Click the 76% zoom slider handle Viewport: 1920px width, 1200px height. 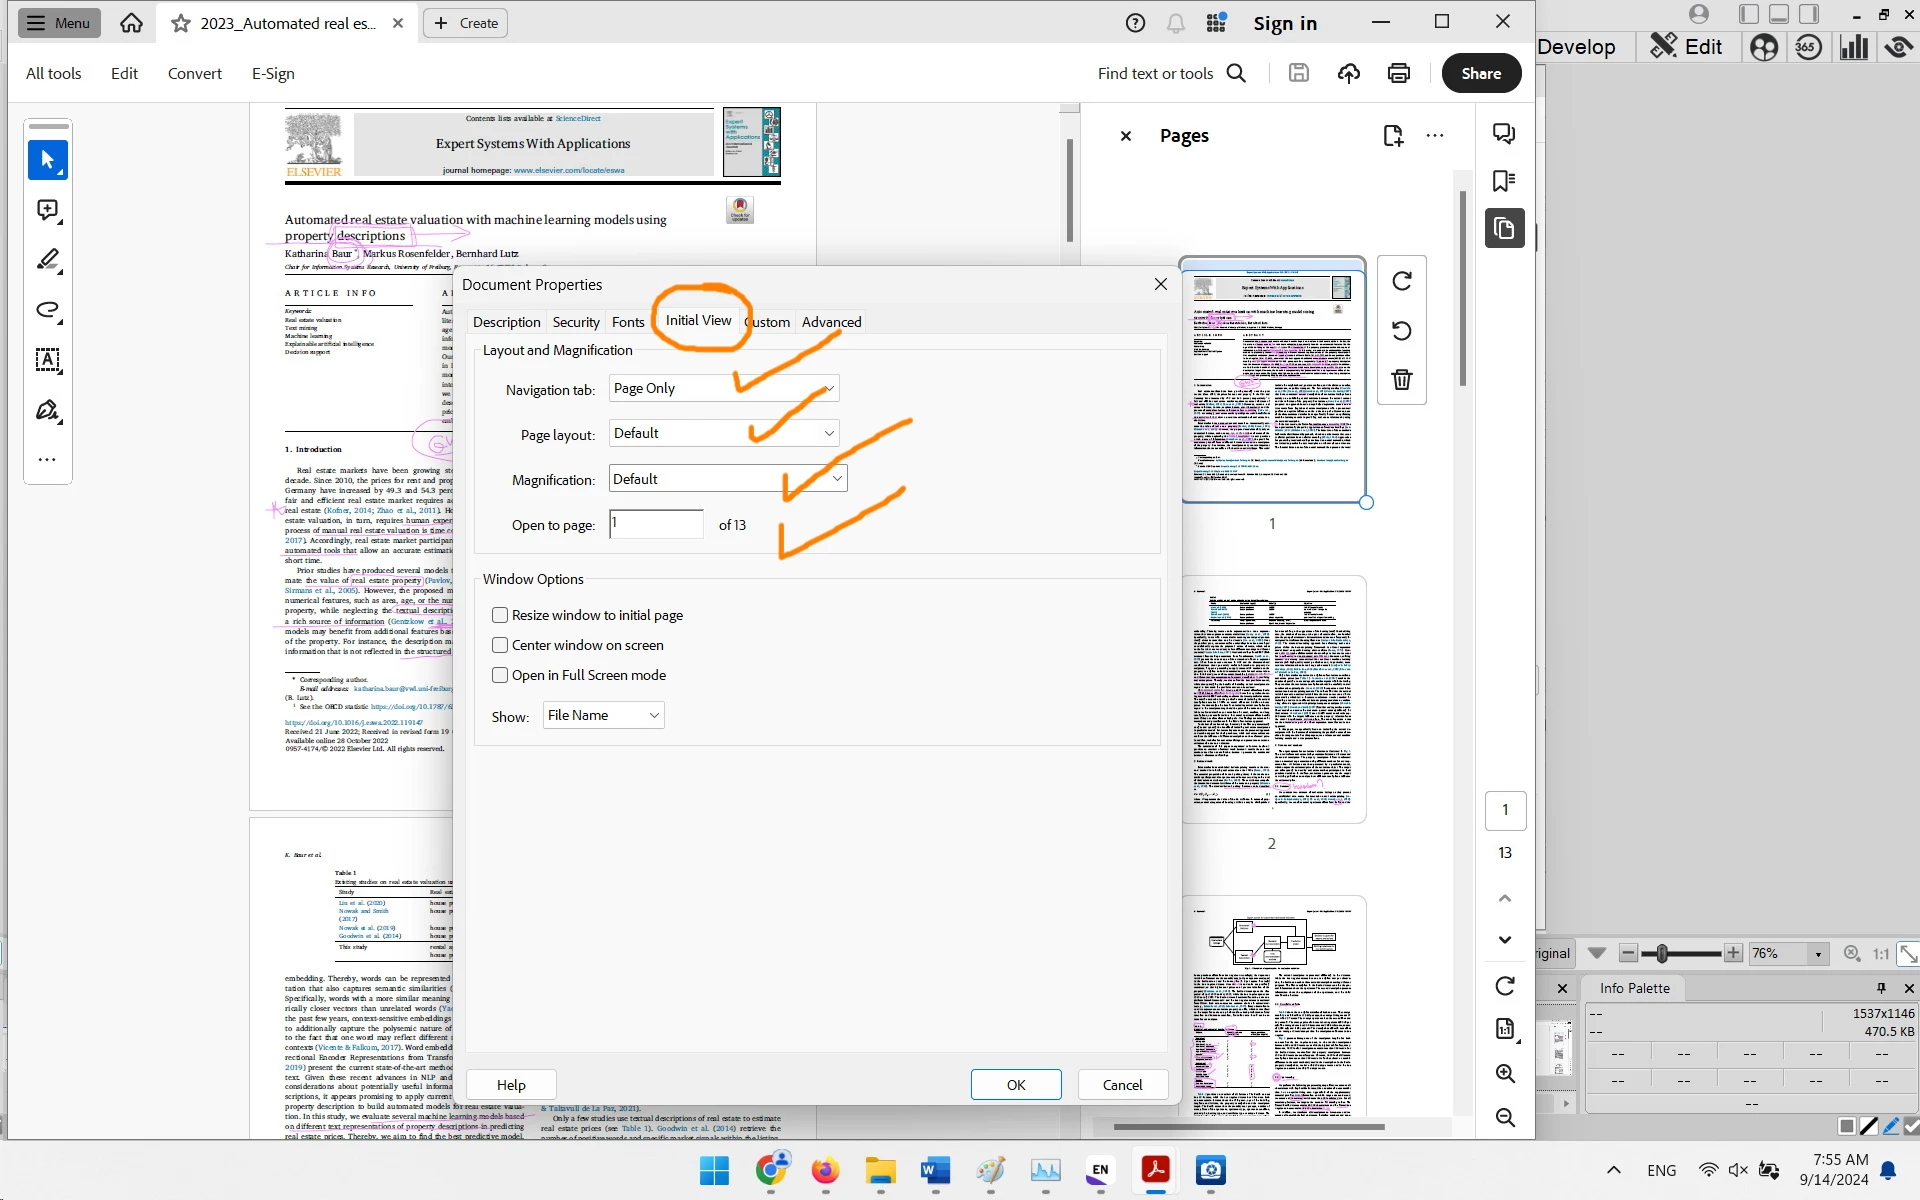[x=1661, y=954]
